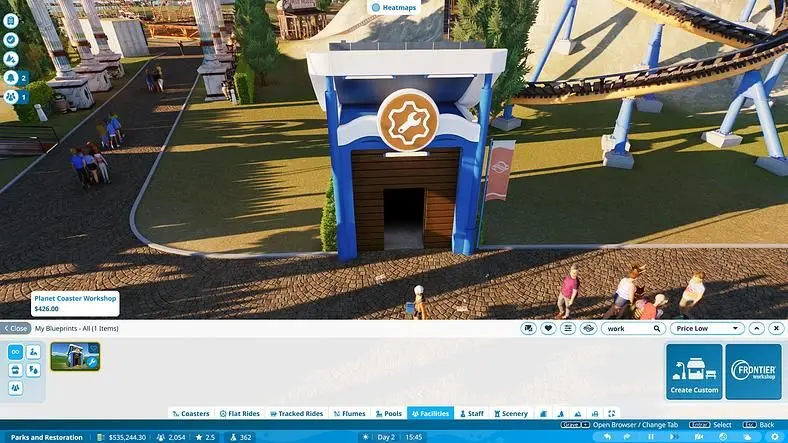The image size is (788, 443).
Task: Pick the Planet Coaster Workshop blueprint thumbnail
Action: point(75,356)
